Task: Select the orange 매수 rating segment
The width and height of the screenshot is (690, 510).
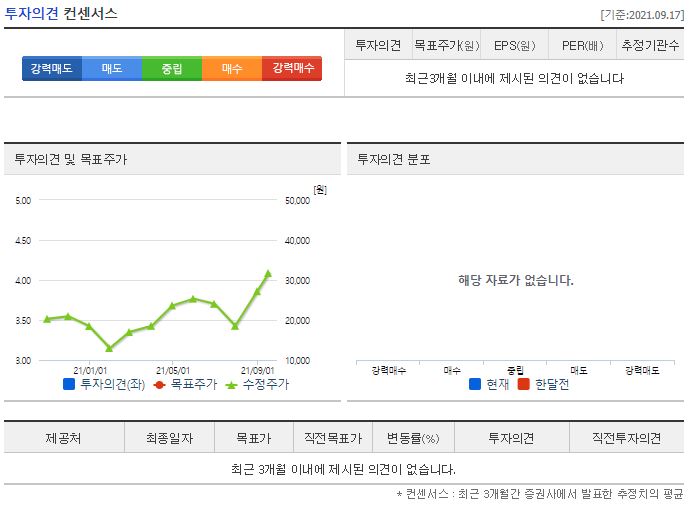Action: click(232, 68)
